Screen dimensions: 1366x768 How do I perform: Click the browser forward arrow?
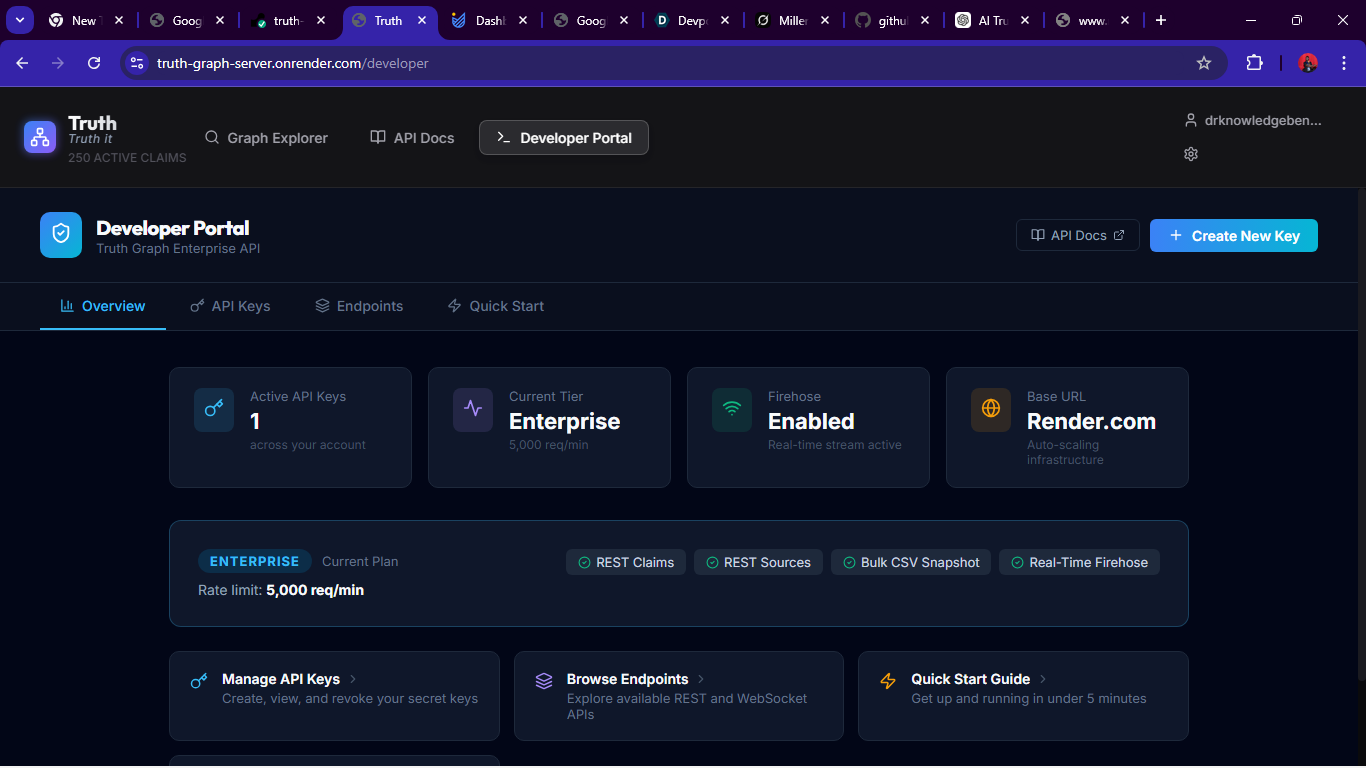[58, 63]
